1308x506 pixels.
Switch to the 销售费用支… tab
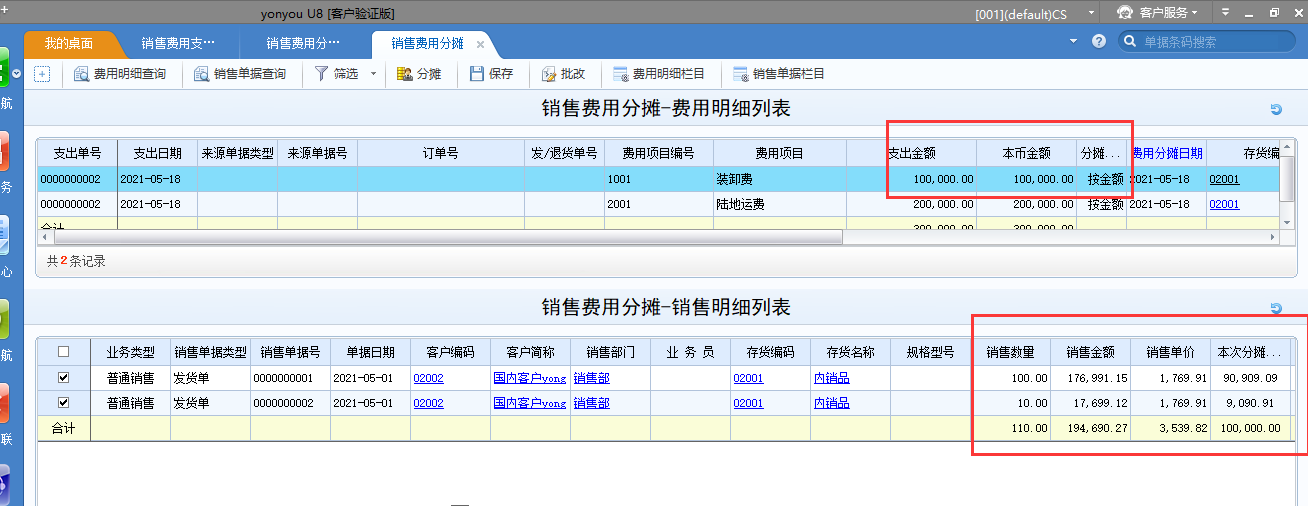coord(178,44)
